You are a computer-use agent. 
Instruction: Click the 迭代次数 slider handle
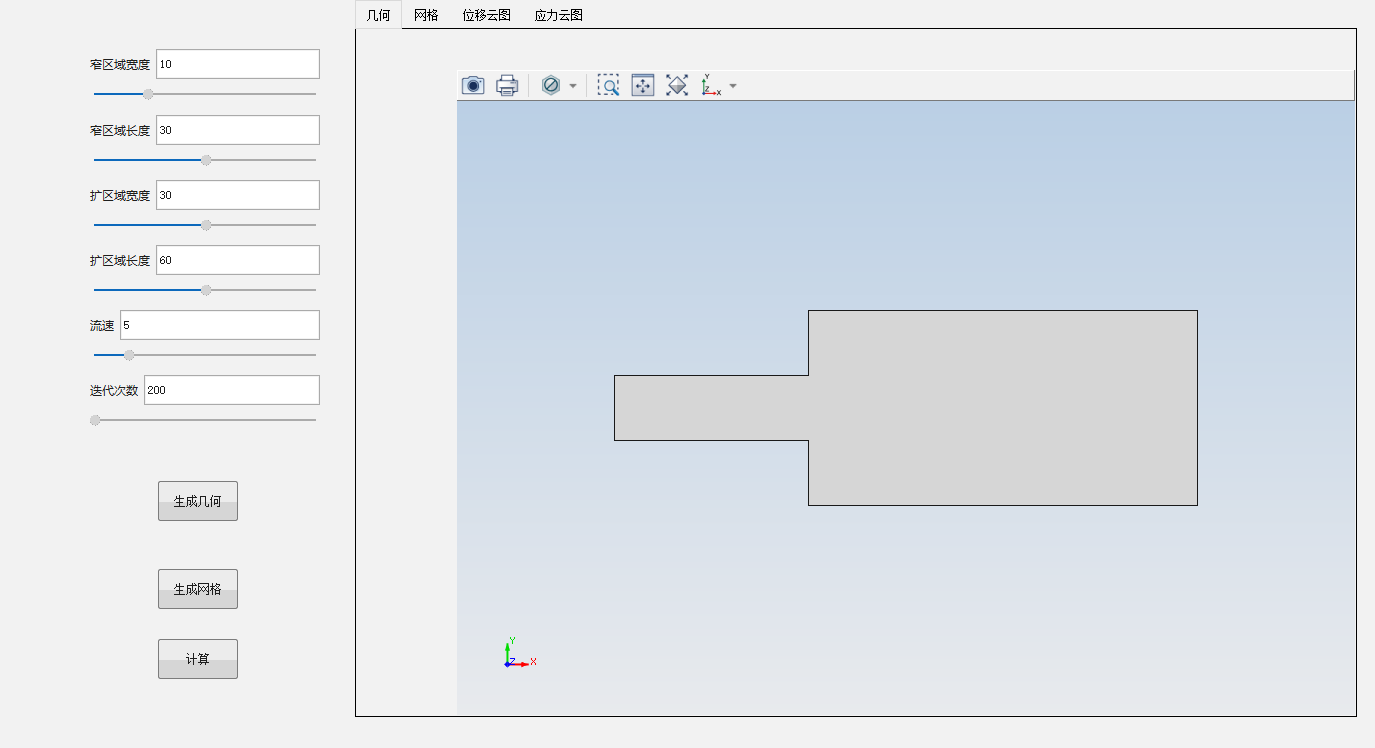95,420
